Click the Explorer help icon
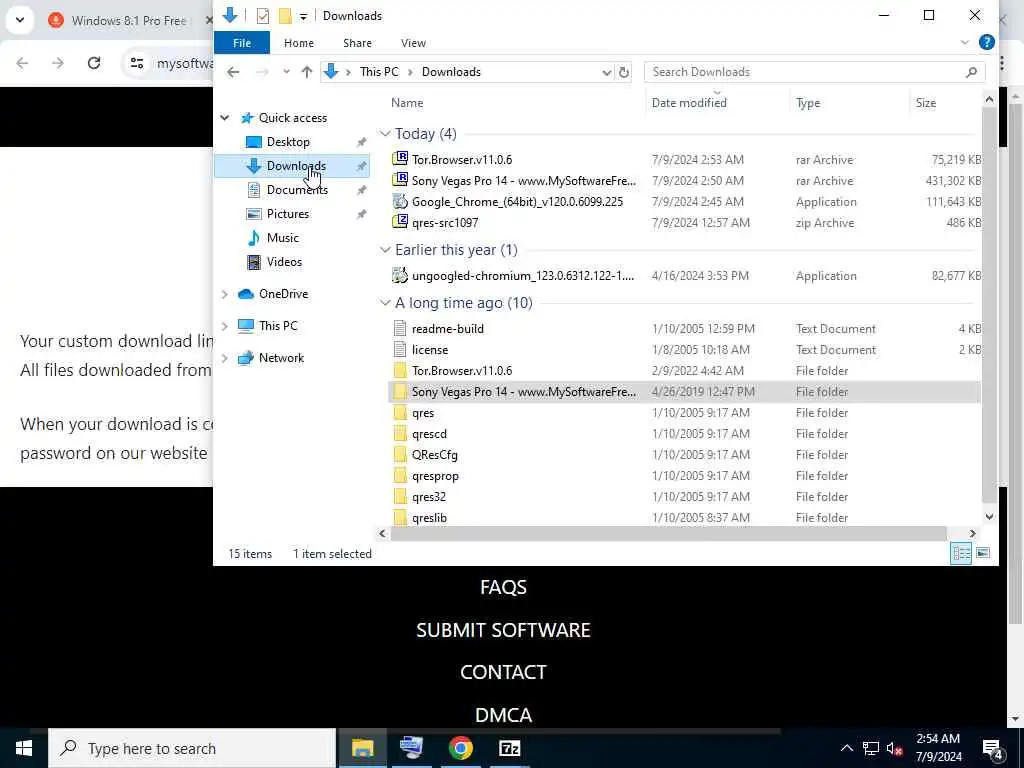The height and width of the screenshot is (768, 1024). pos(986,42)
